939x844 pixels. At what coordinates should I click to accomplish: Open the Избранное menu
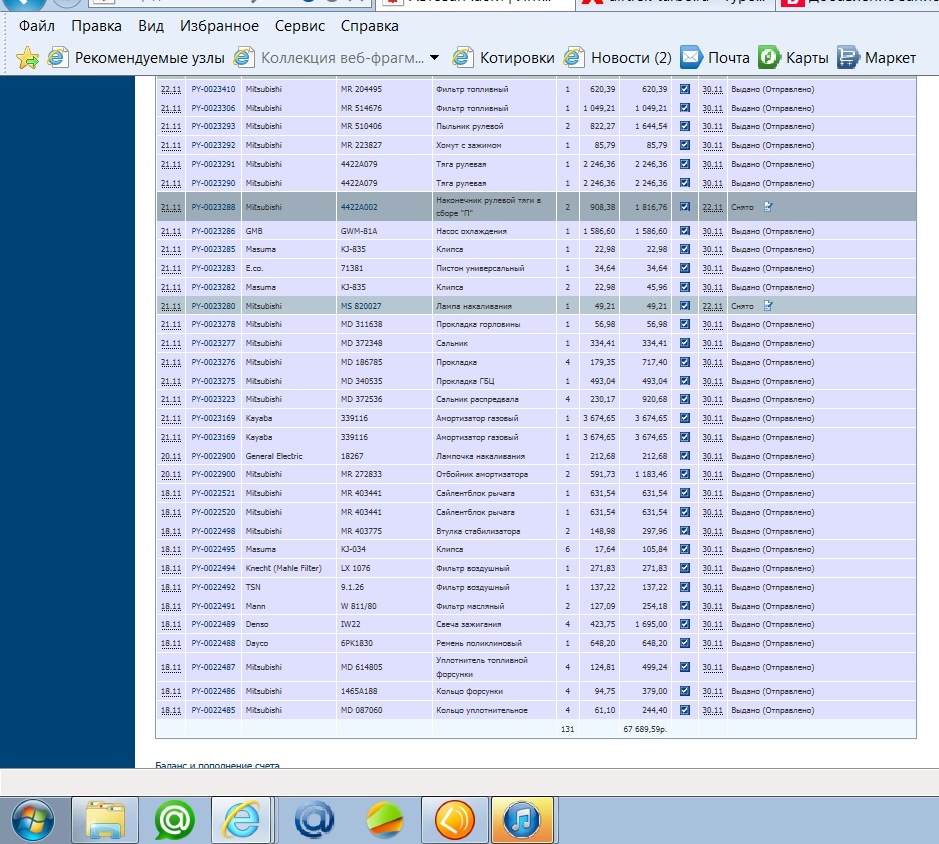pos(219,26)
